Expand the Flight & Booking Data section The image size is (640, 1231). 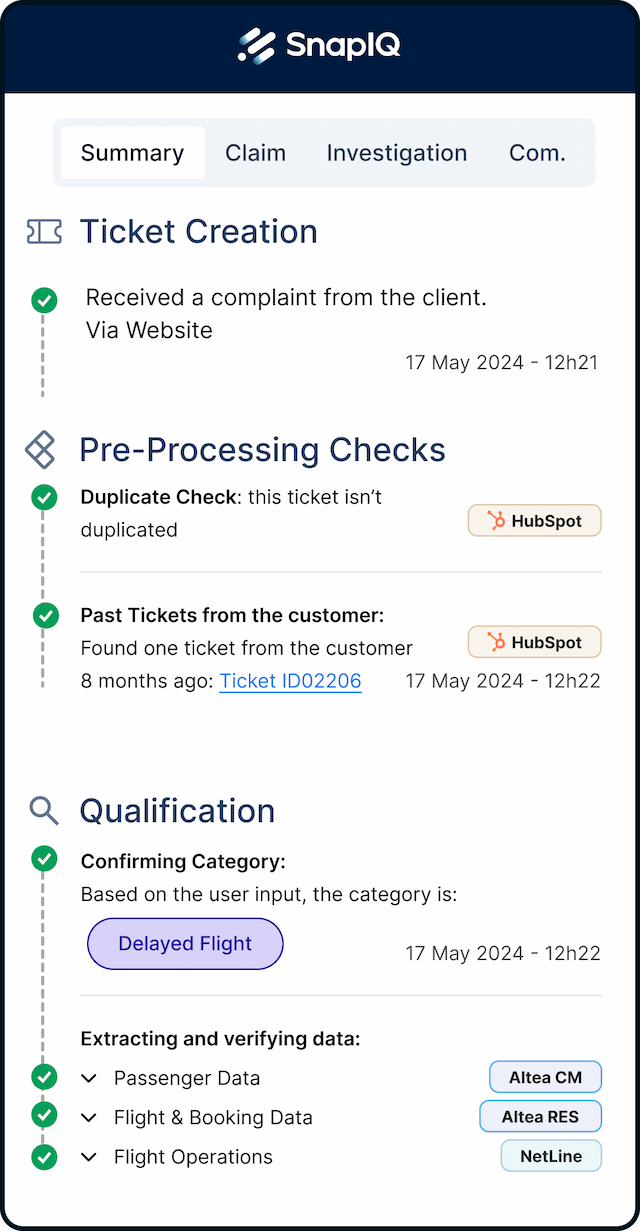pyautogui.click(x=89, y=1117)
